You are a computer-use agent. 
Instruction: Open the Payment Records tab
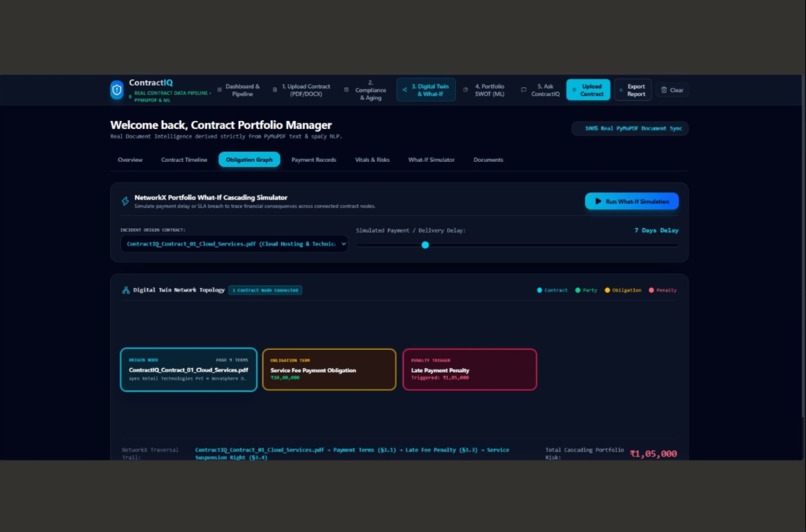tap(314, 160)
